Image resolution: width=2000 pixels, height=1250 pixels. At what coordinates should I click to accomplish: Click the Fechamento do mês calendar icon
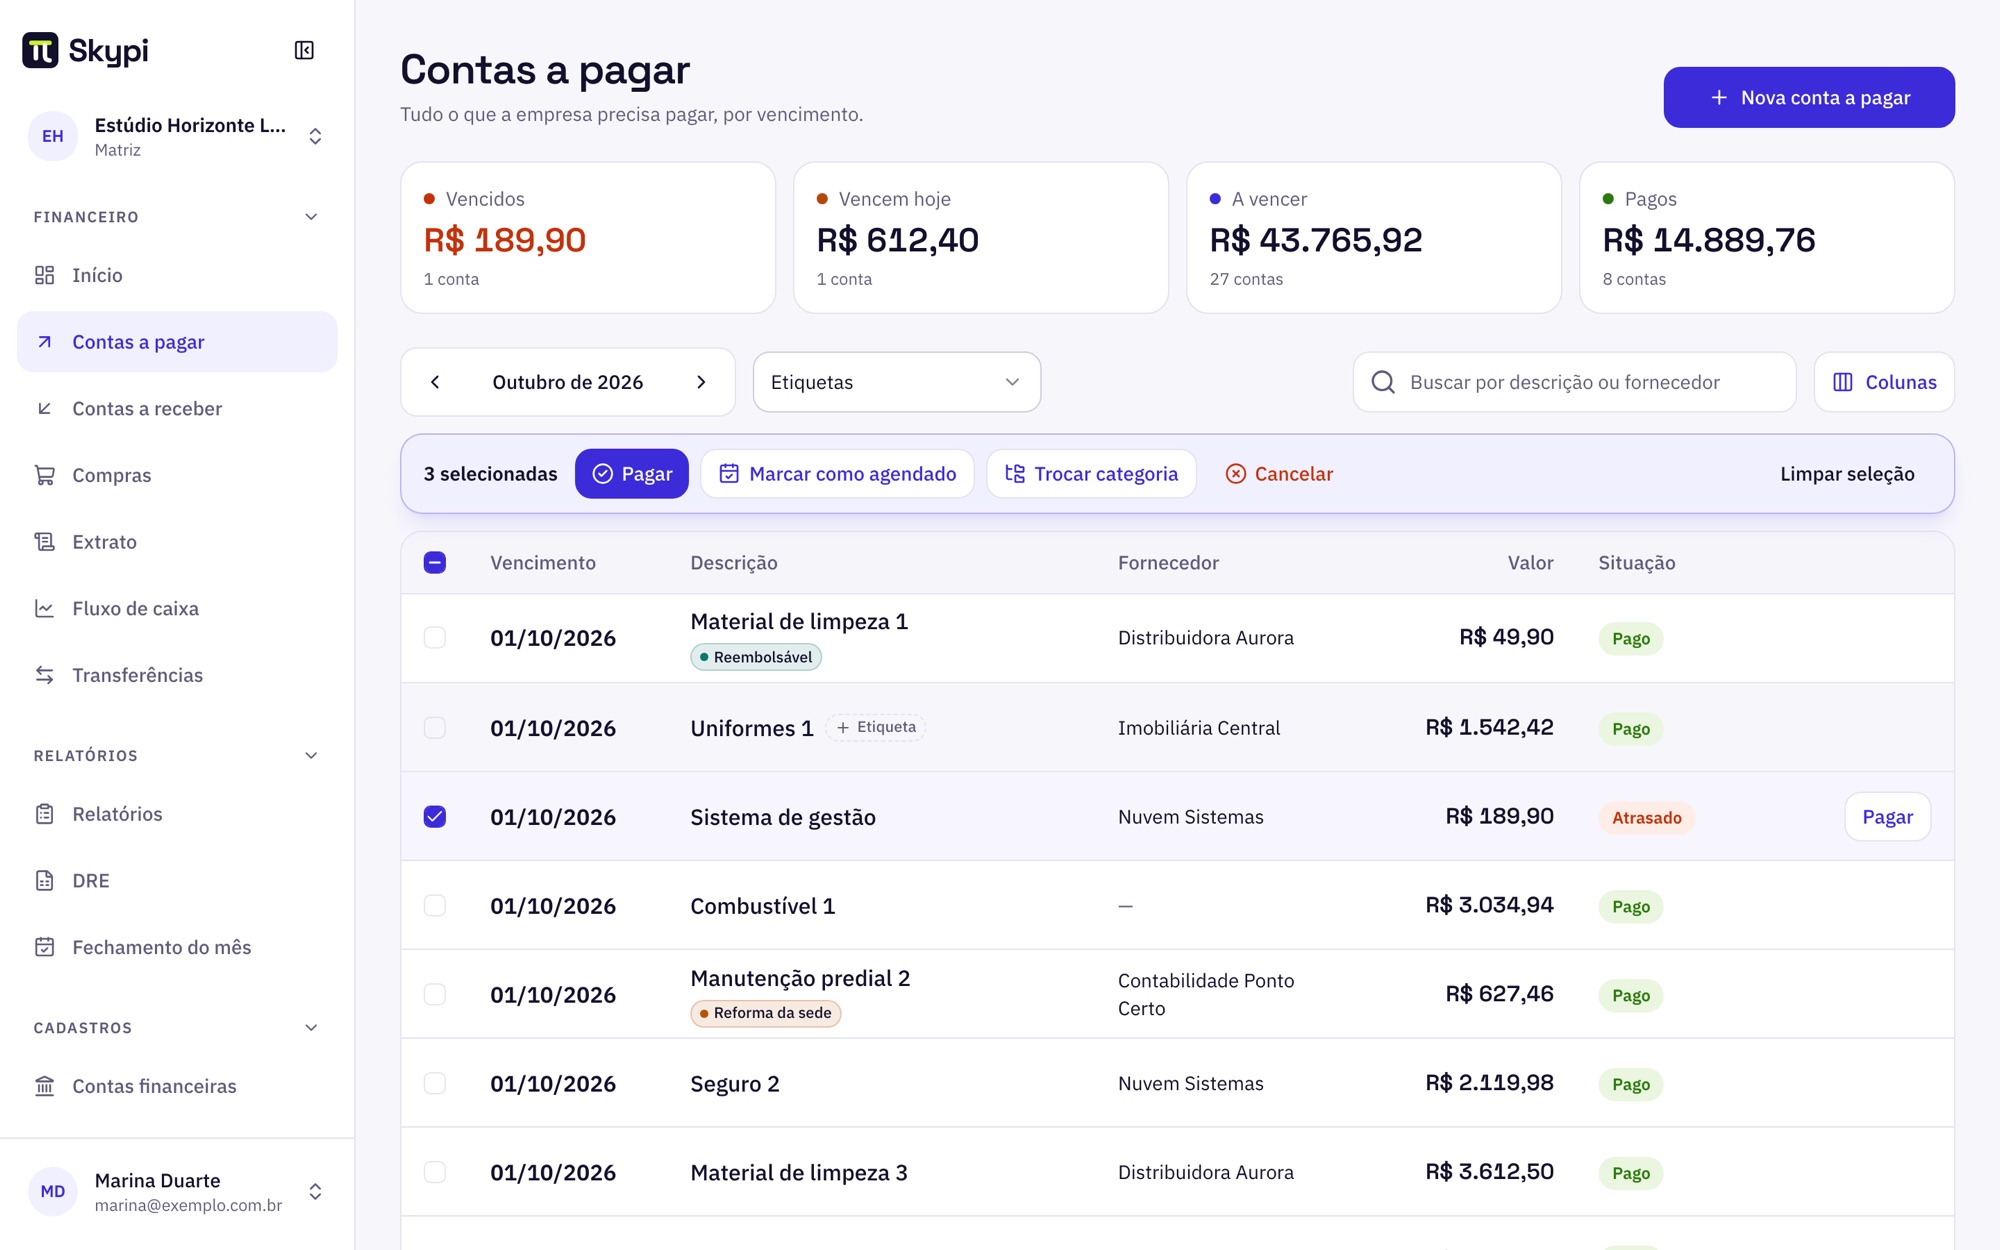point(44,947)
